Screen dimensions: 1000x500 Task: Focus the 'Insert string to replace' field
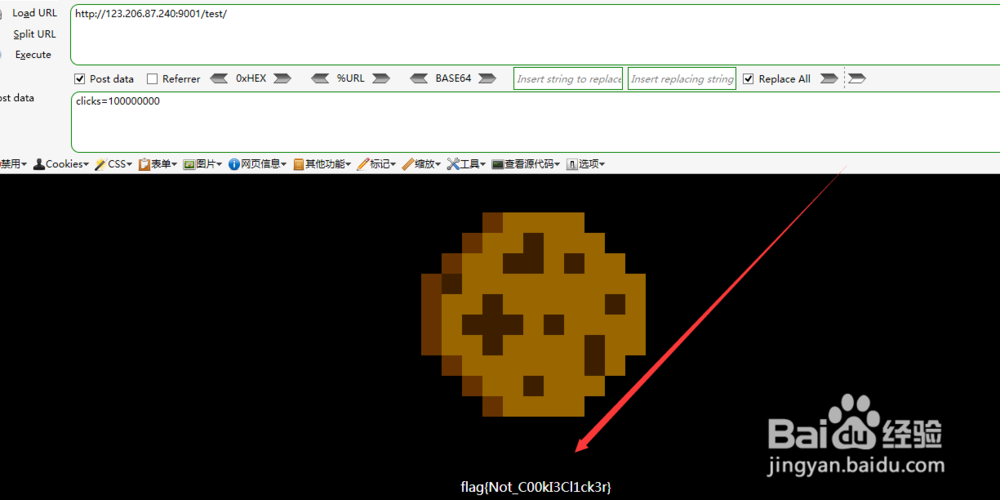[x=568, y=79]
